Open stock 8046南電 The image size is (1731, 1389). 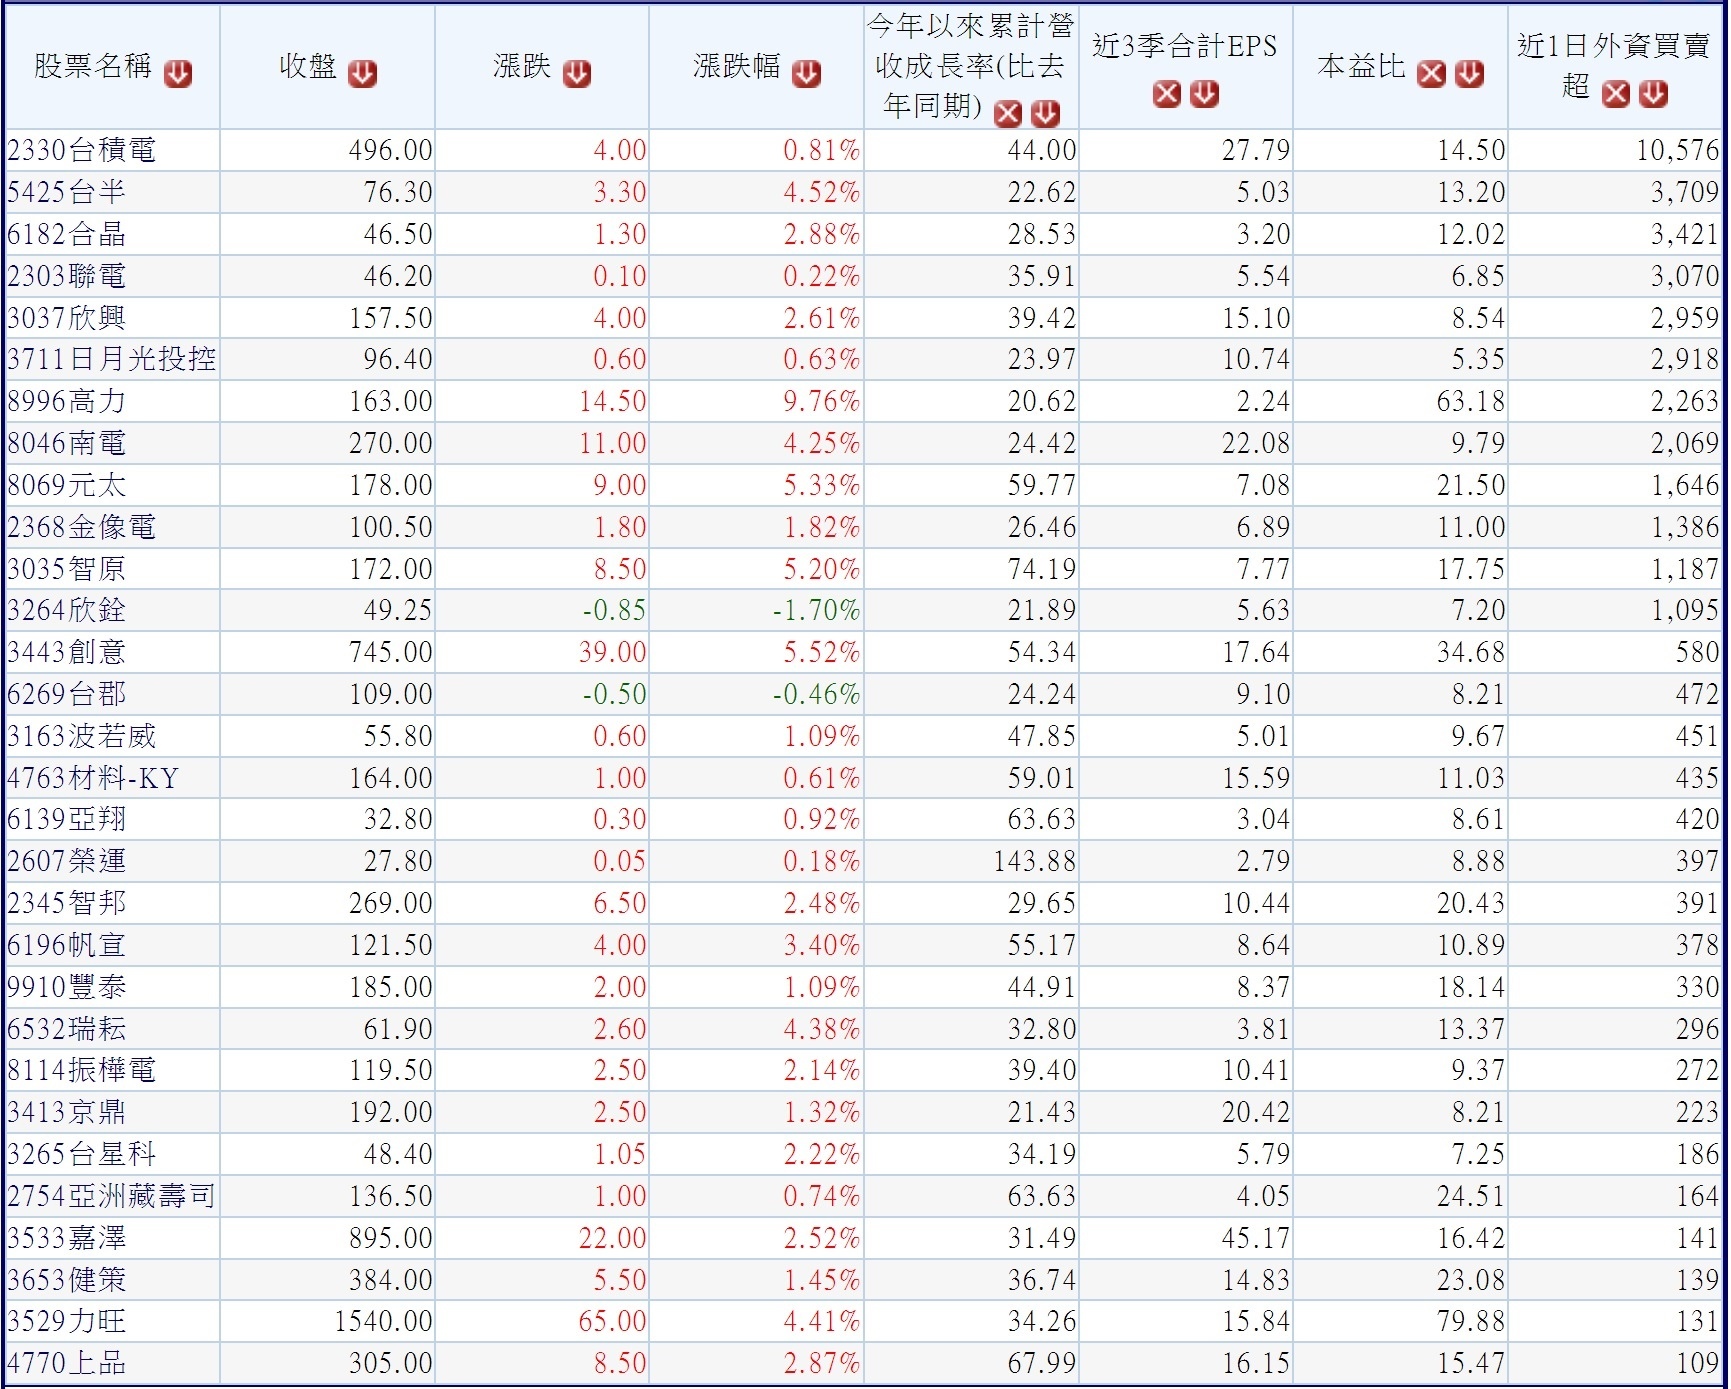point(67,443)
